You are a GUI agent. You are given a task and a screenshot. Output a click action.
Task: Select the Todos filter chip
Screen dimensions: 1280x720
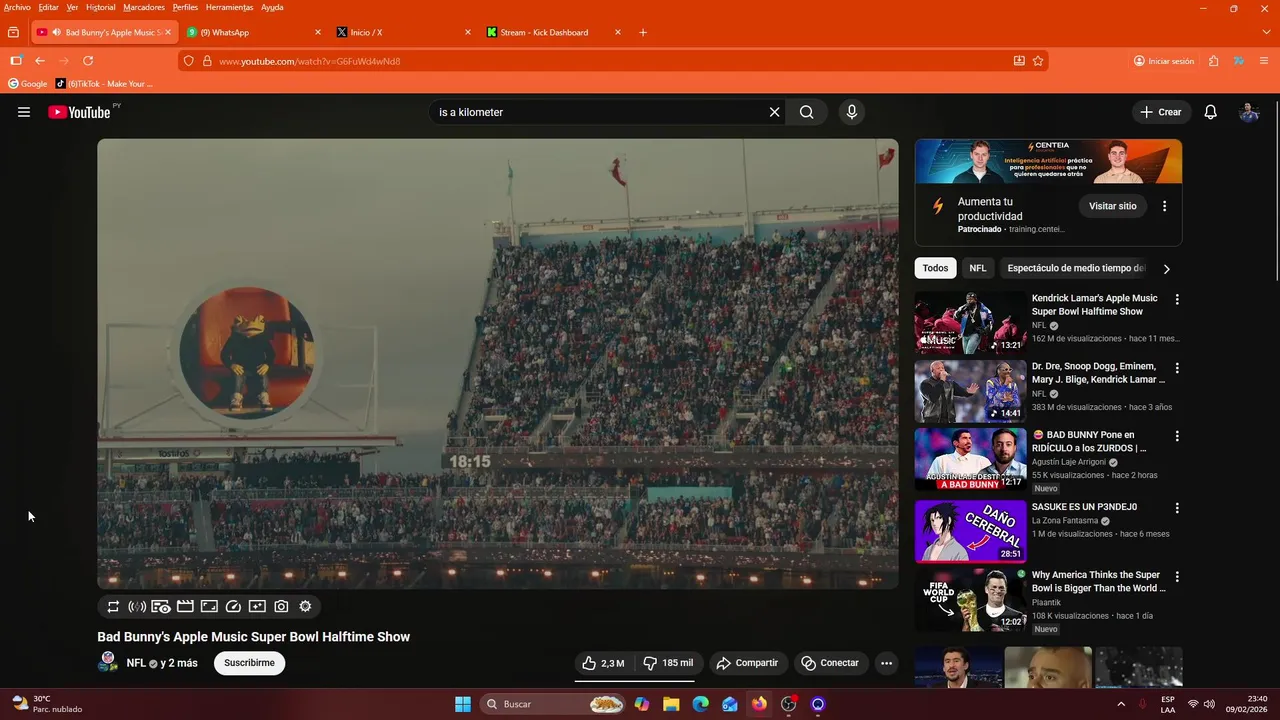click(935, 268)
